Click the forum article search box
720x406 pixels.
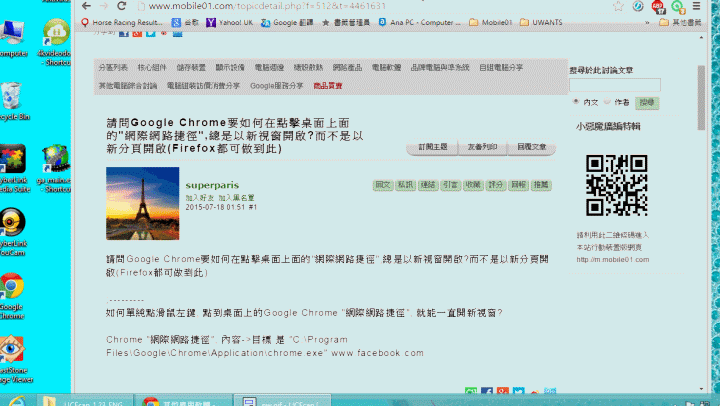pos(615,85)
